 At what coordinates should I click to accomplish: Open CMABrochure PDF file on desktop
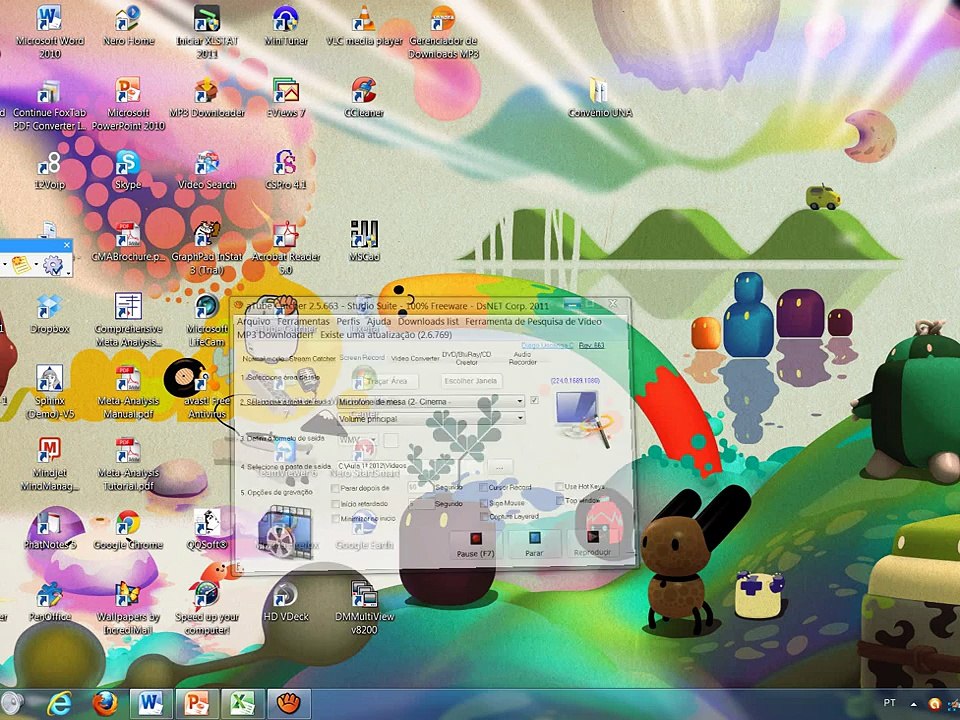click(129, 242)
